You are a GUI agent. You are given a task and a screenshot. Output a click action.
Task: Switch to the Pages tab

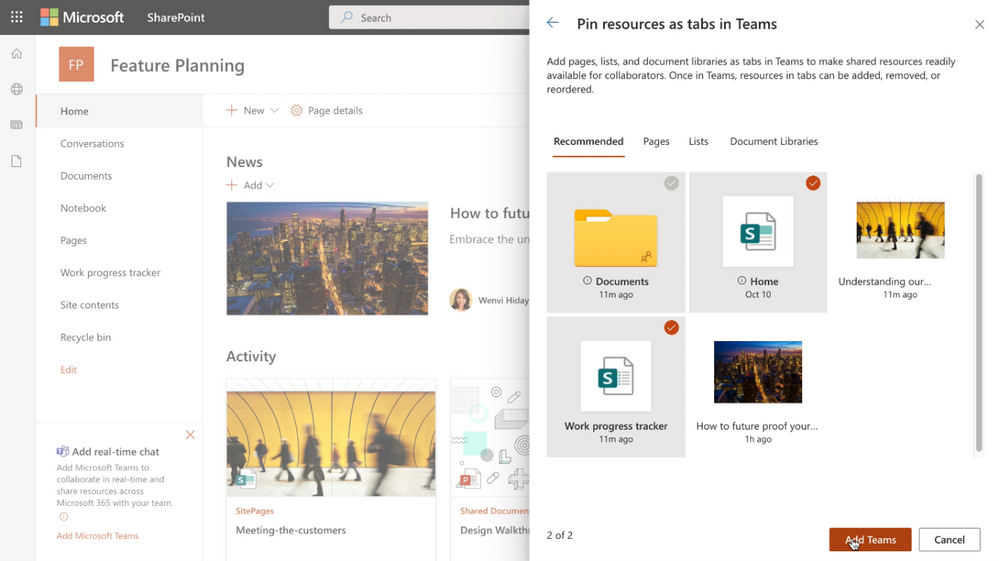click(x=656, y=141)
